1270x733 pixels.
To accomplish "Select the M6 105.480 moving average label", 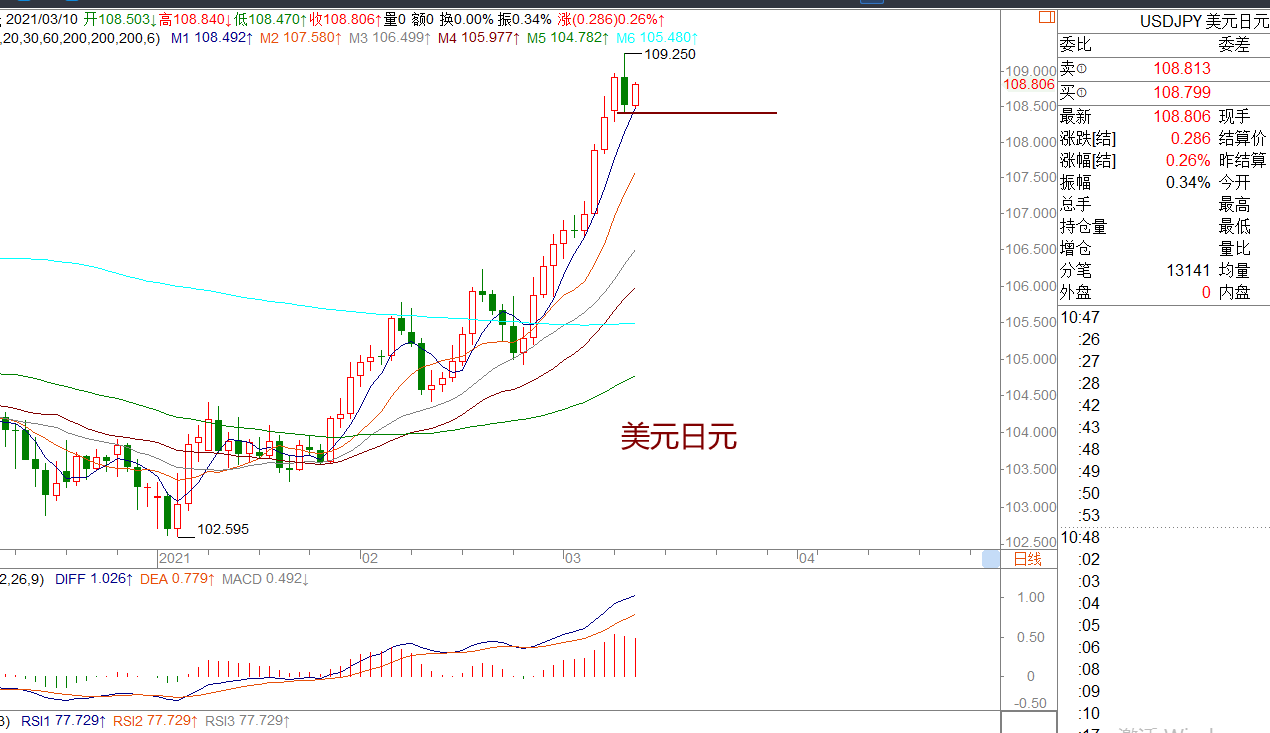I will click(x=656, y=37).
